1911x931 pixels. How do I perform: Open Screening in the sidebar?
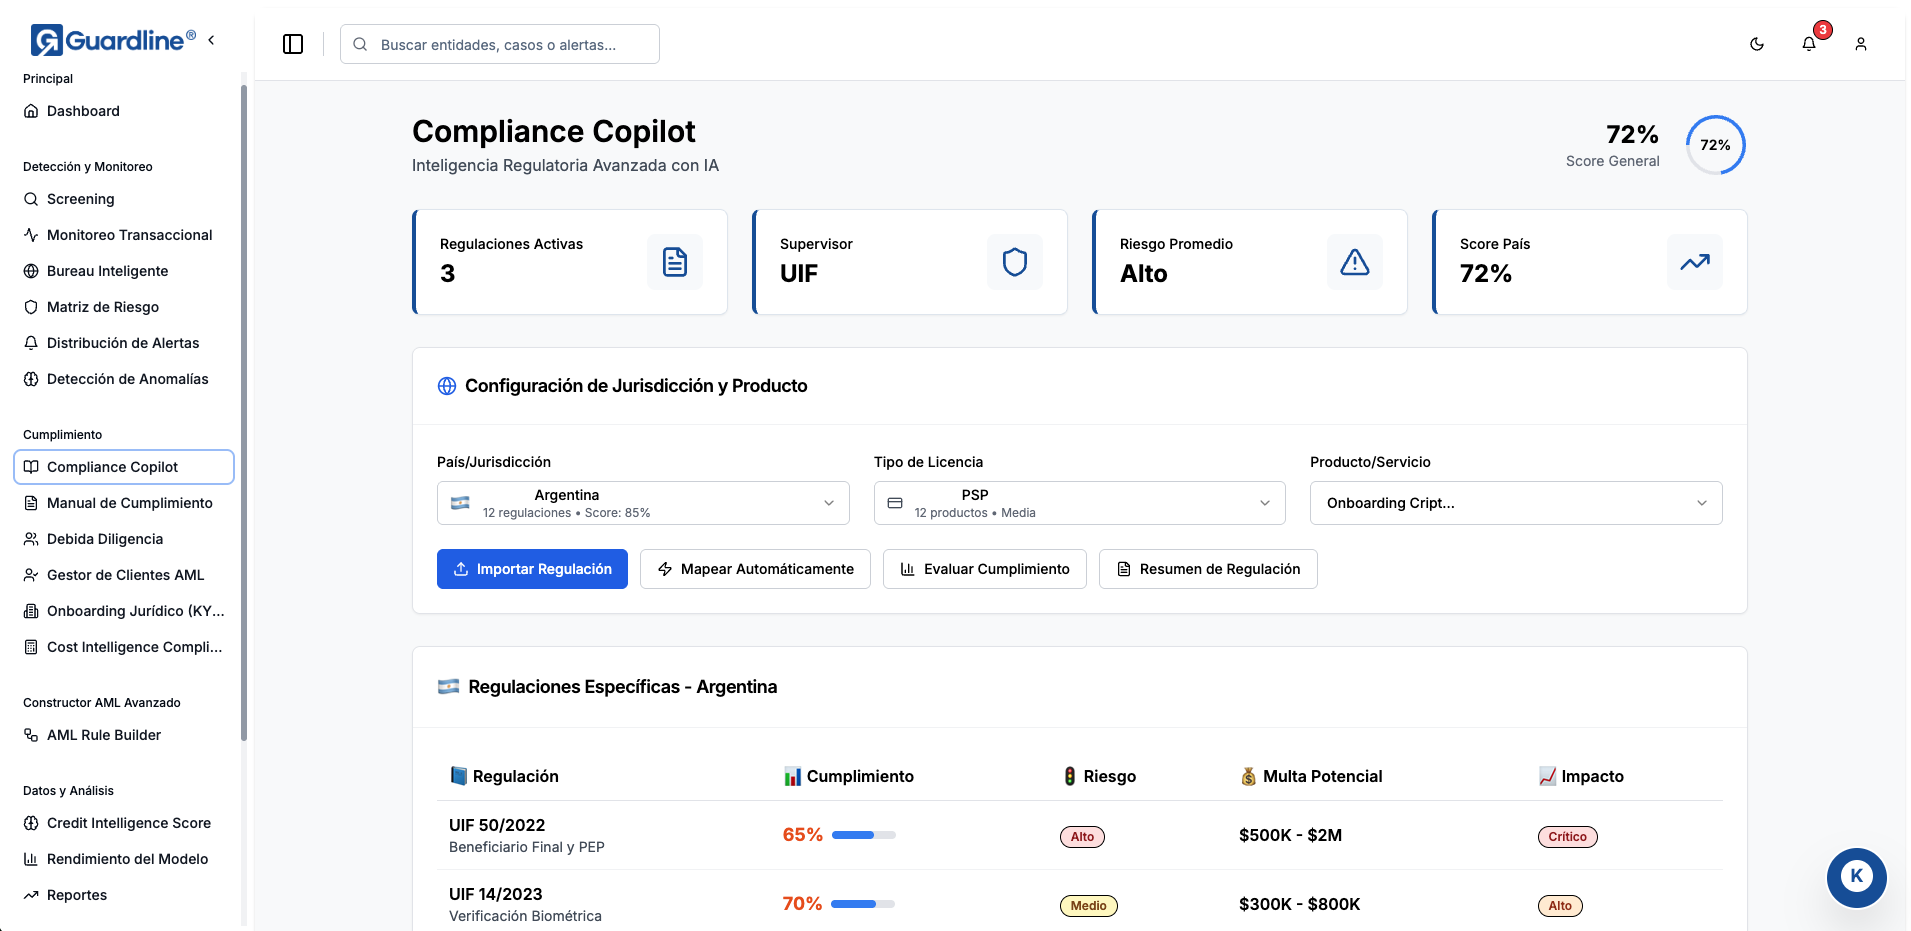click(80, 199)
